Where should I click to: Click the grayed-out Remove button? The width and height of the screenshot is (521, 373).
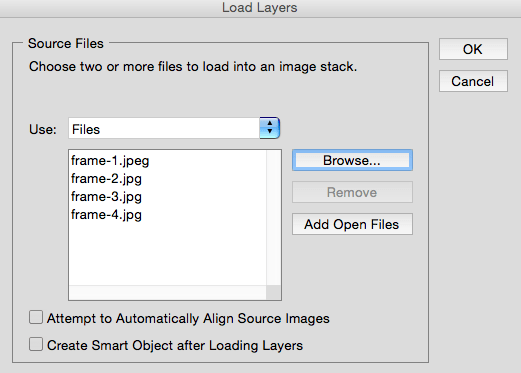pyautogui.click(x=352, y=192)
